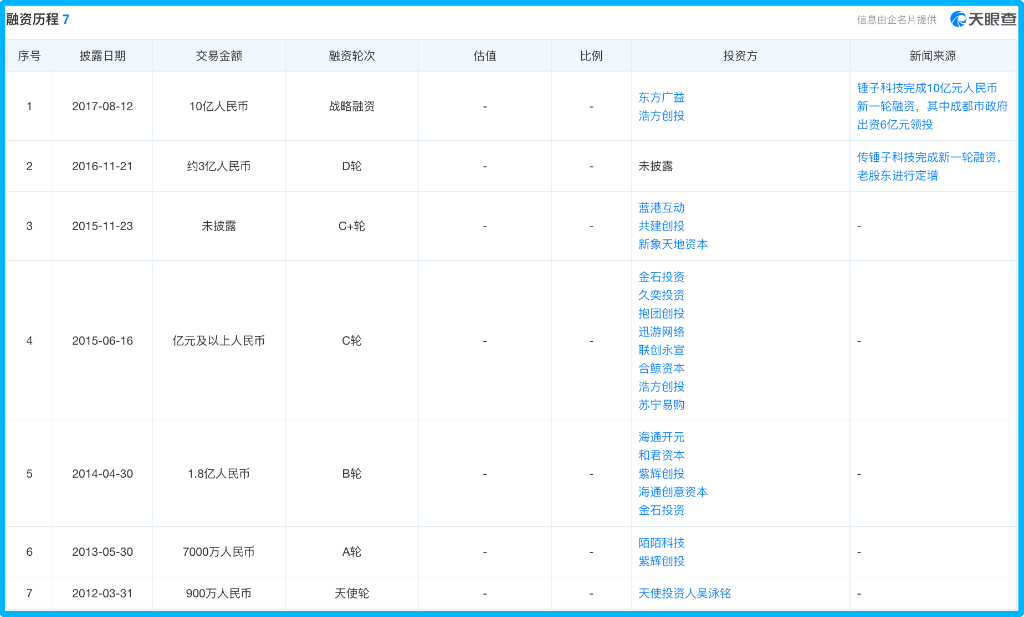Screen dimensions: 1024x617
Task: Select amount cell 10亿人民币
Action: pos(219,106)
